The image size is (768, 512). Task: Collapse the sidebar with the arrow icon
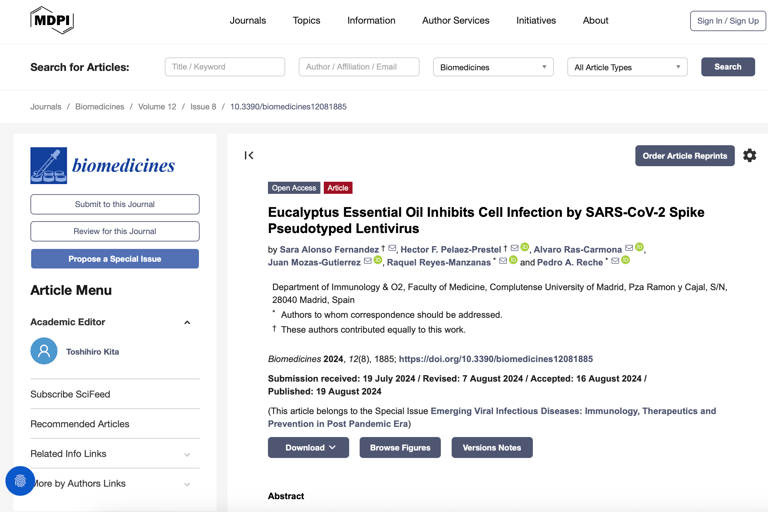pyautogui.click(x=249, y=155)
